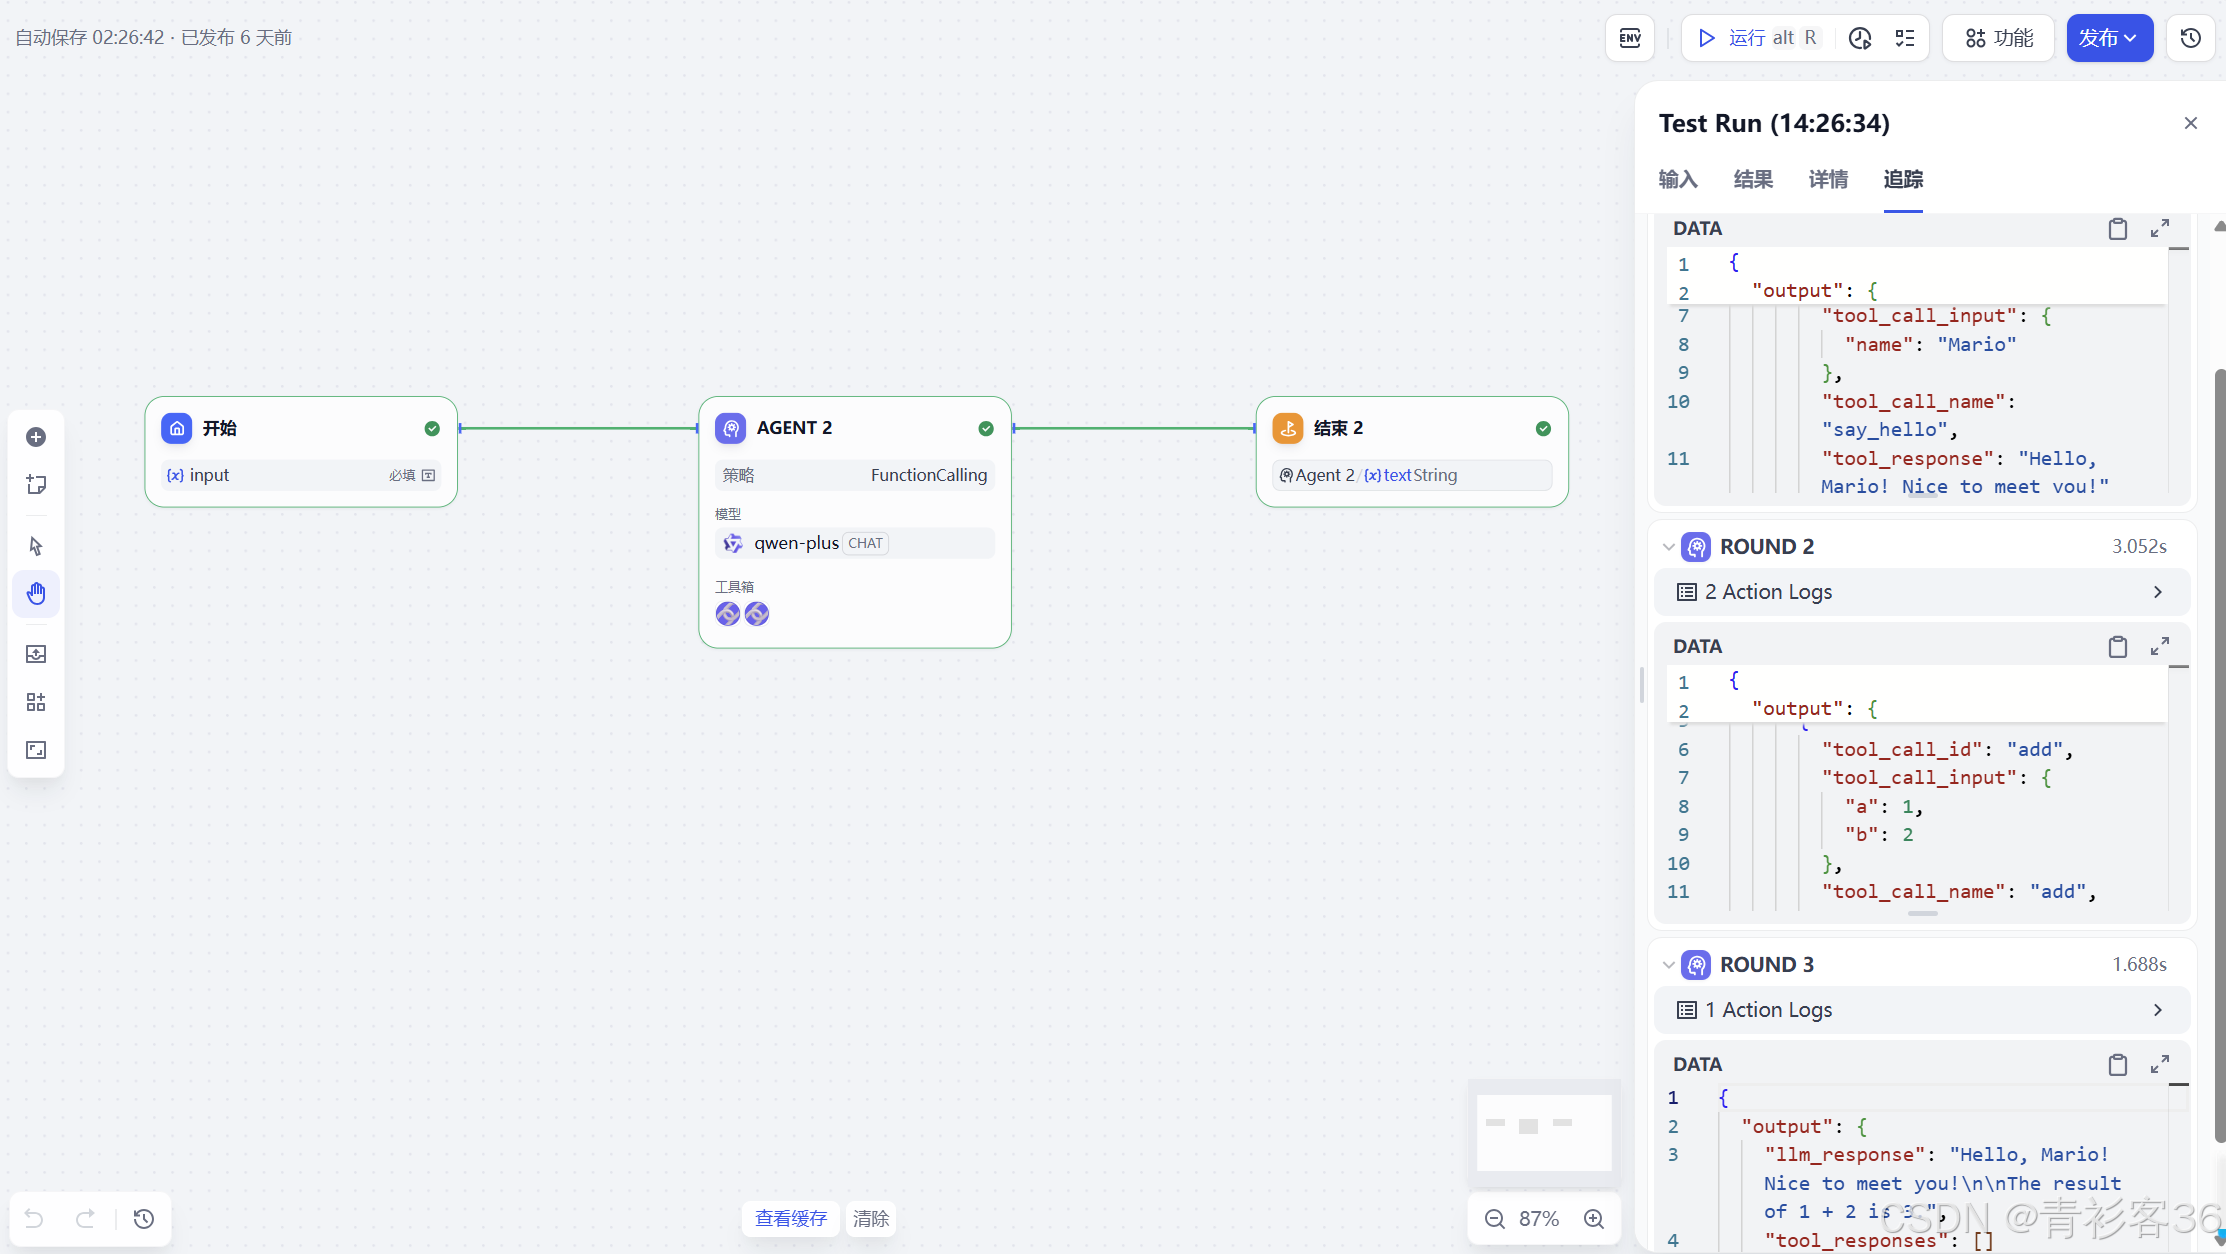Open version history icon at top right
2226x1254 pixels.
point(2190,38)
